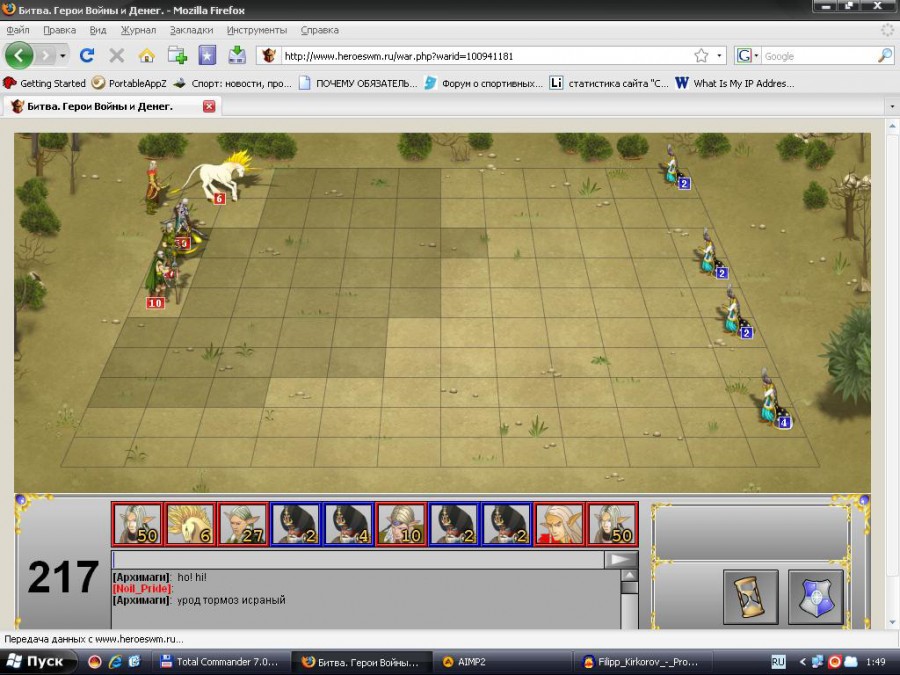Screen dimensions: 900x675
Task: Target the enemy mage stack of 4
Action: [x=774, y=399]
